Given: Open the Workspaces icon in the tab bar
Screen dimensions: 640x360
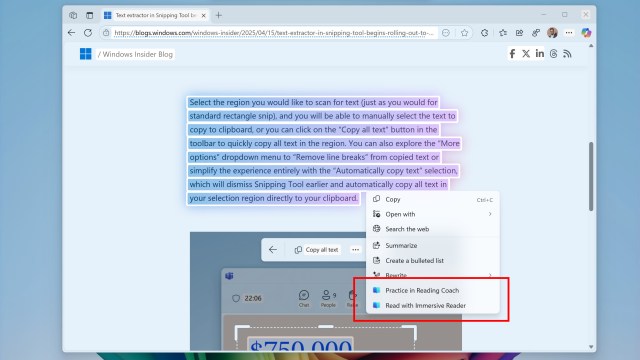Looking at the screenshot, I should pyautogui.click(x=73, y=16).
